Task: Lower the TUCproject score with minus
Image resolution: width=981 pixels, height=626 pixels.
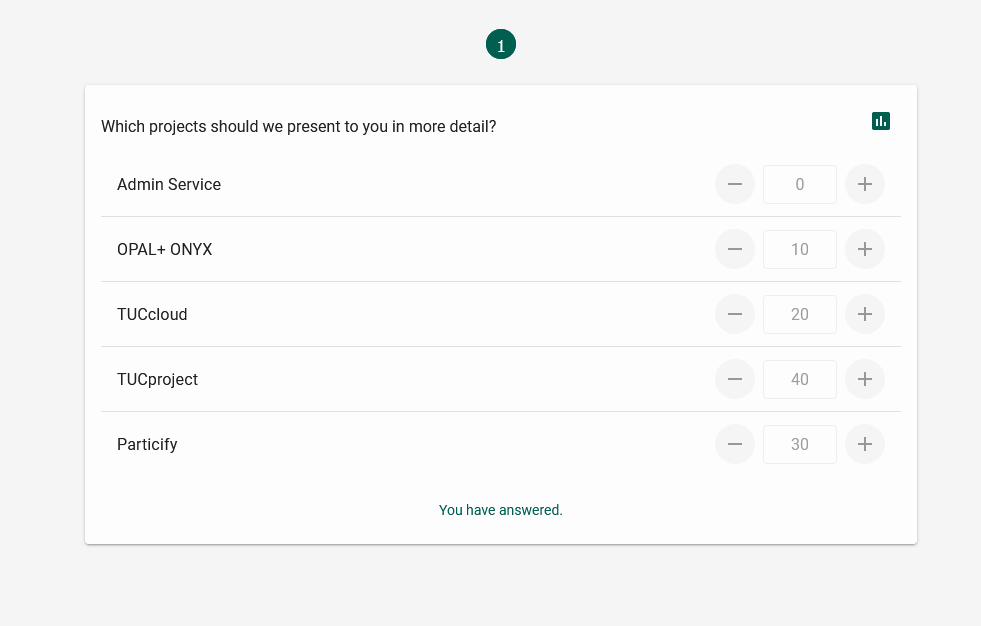Action: click(735, 379)
